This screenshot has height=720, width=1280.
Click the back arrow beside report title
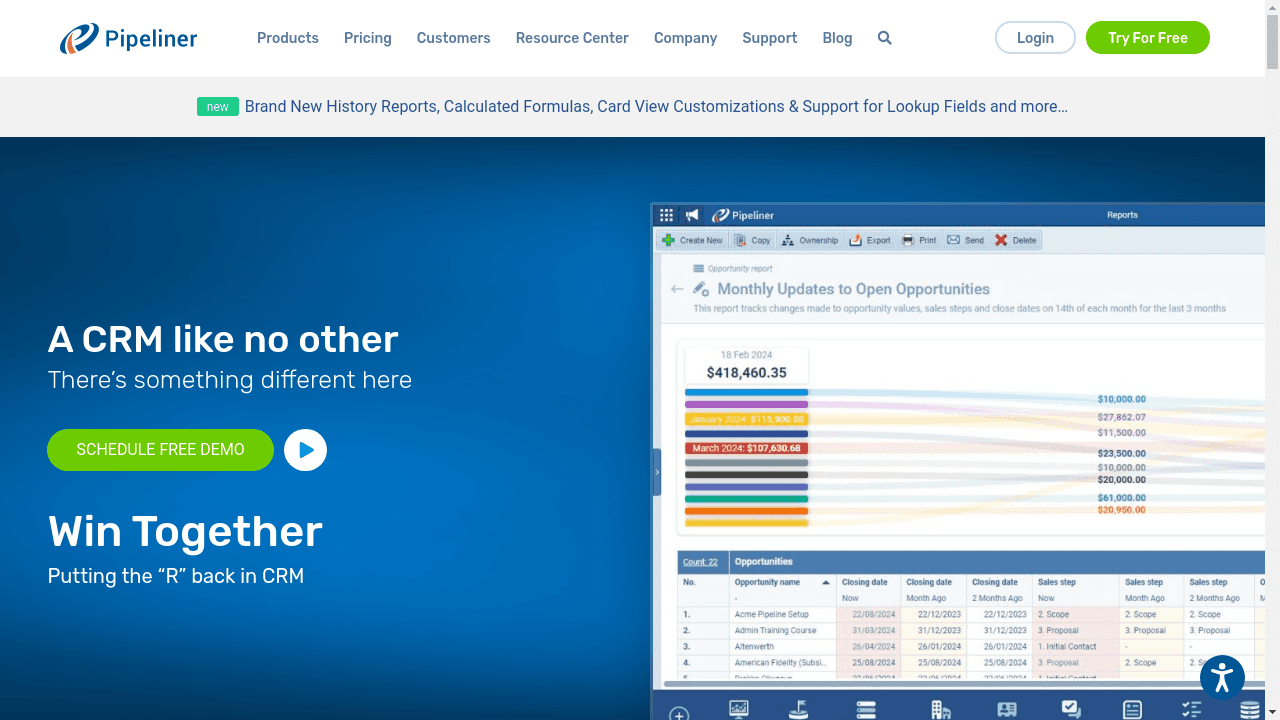point(677,289)
